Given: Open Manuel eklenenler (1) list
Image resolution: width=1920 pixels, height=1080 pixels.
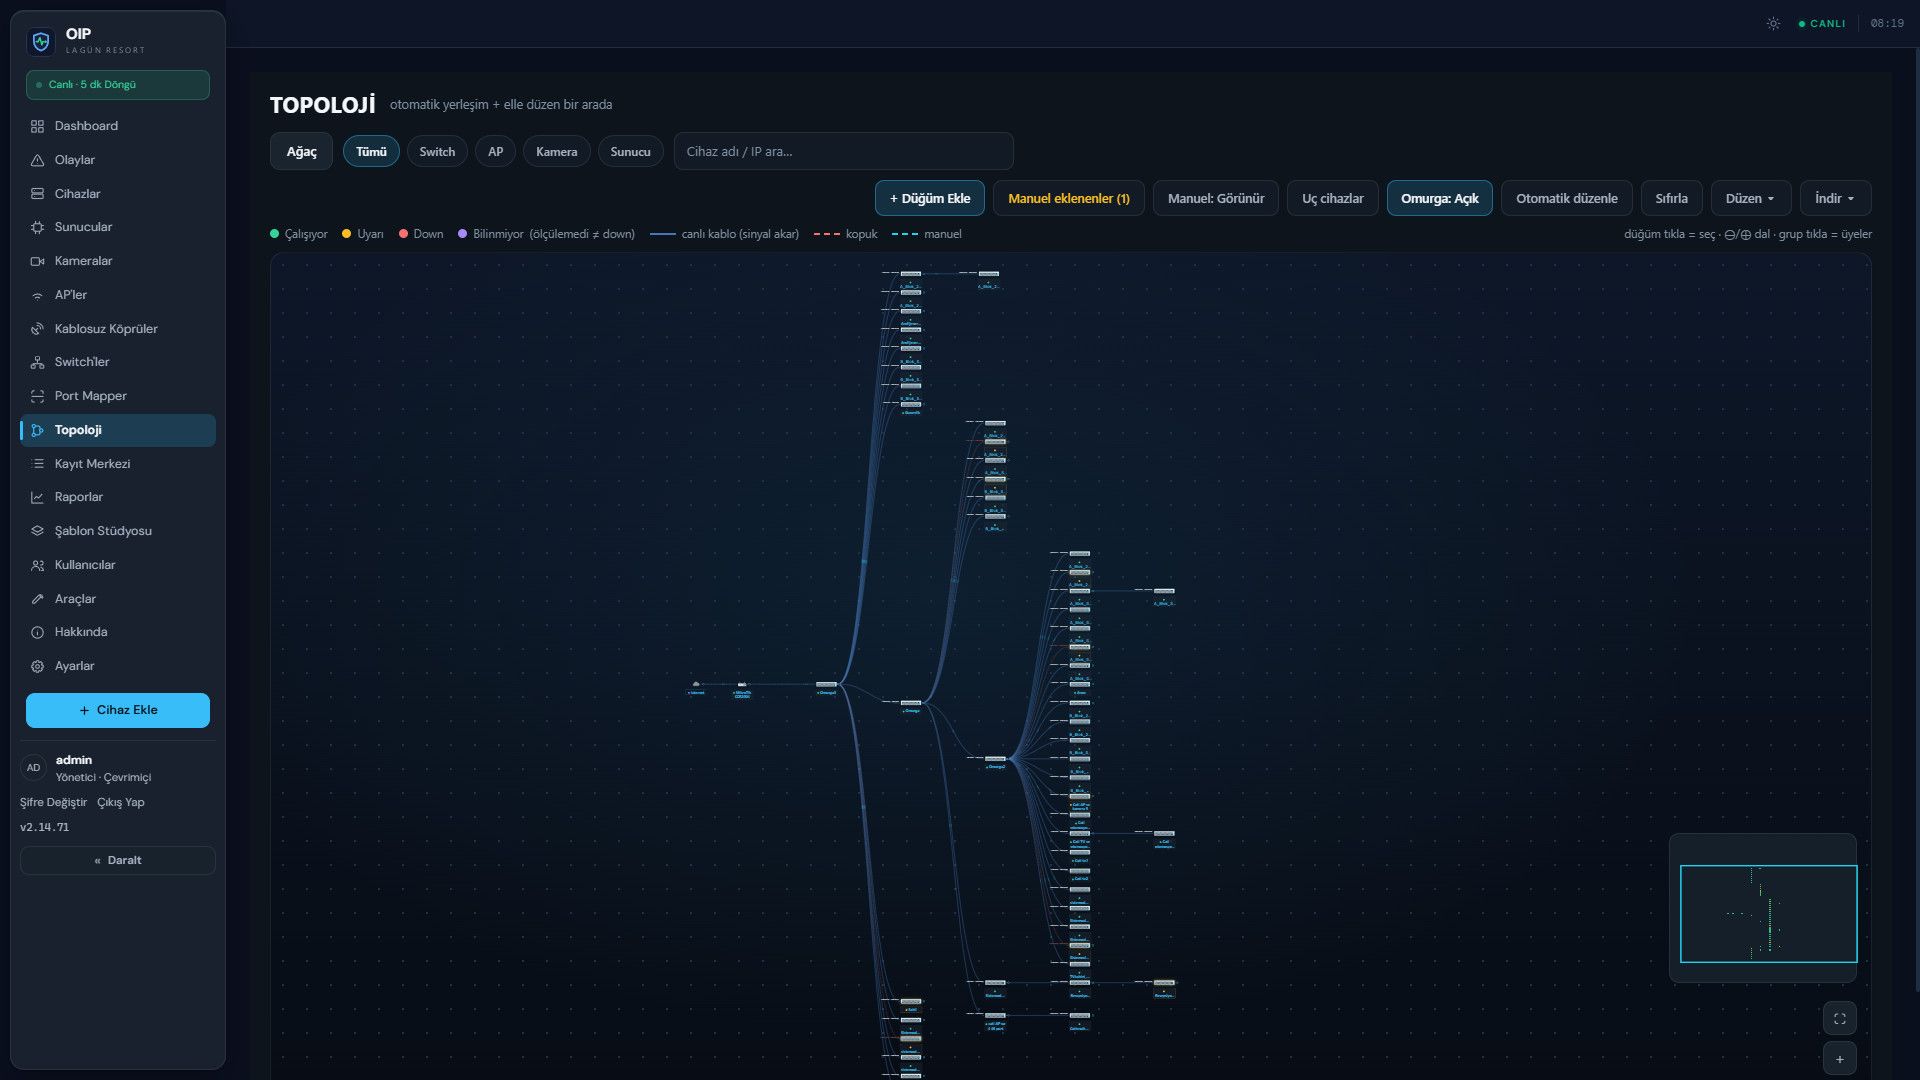Looking at the screenshot, I should click(x=1068, y=198).
